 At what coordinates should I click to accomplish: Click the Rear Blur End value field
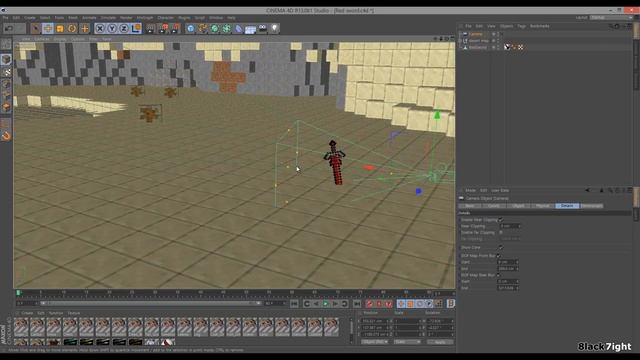508,288
